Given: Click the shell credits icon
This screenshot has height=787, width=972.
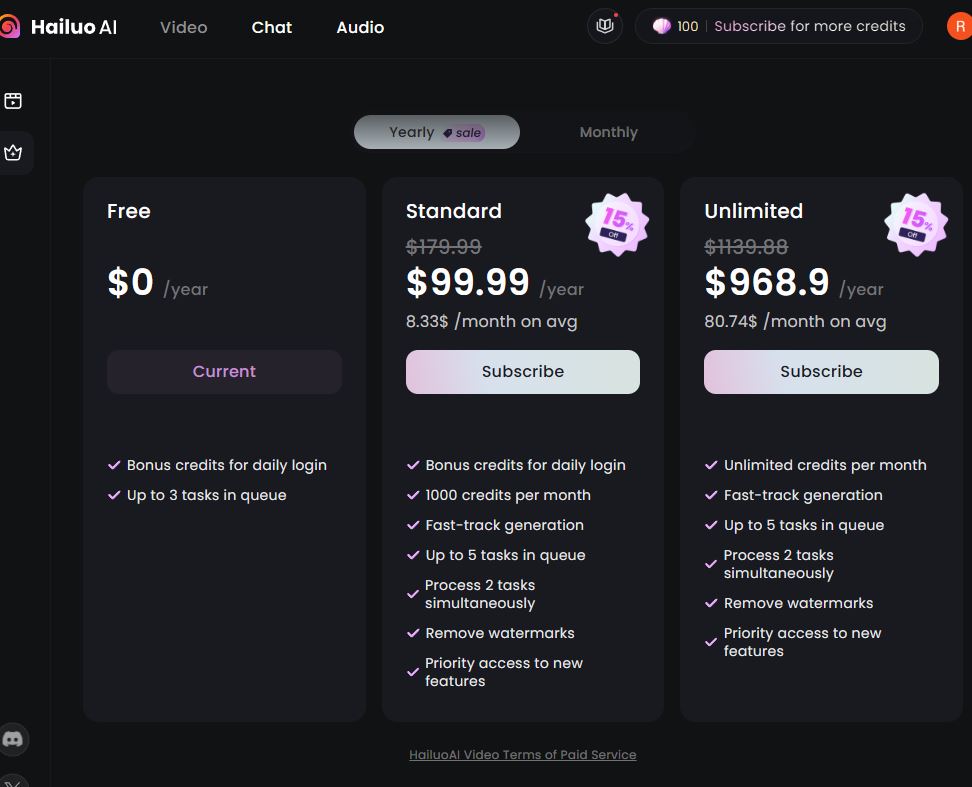Looking at the screenshot, I should [x=662, y=26].
